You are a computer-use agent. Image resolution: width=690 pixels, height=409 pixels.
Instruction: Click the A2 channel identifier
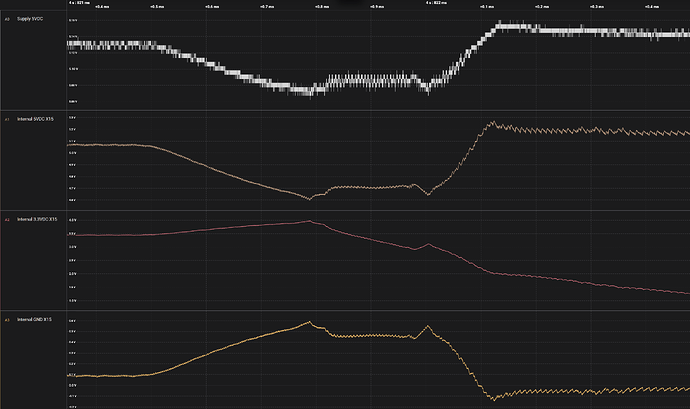tap(7, 219)
